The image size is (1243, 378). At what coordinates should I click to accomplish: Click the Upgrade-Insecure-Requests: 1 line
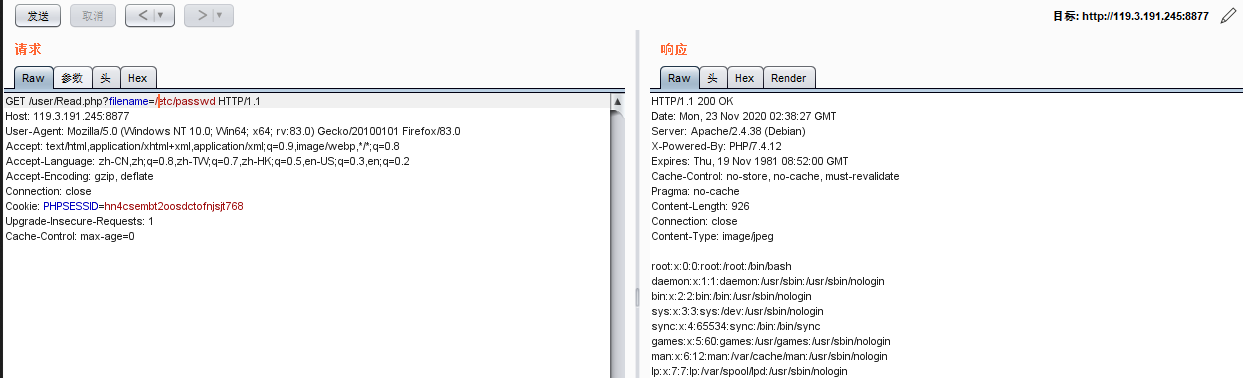(x=79, y=221)
